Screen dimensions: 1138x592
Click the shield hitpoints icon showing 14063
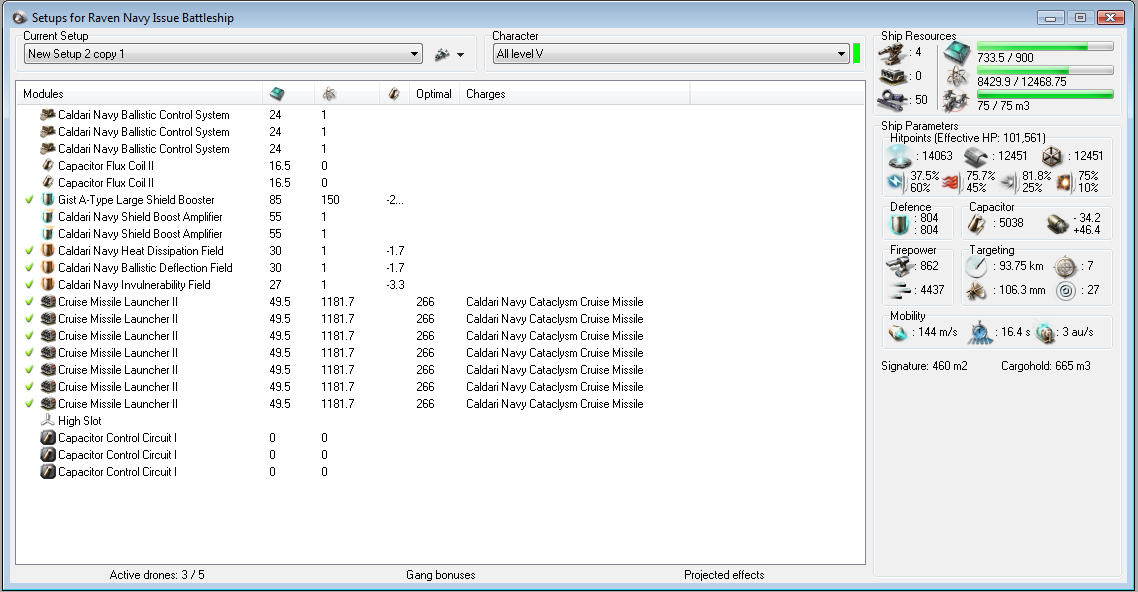[899, 156]
